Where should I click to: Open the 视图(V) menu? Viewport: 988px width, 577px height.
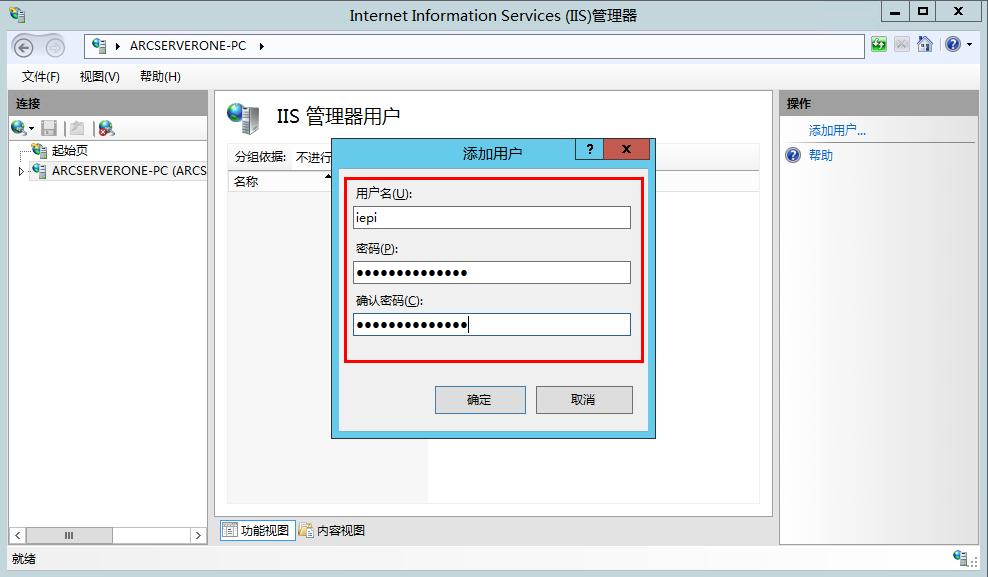pyautogui.click(x=100, y=77)
